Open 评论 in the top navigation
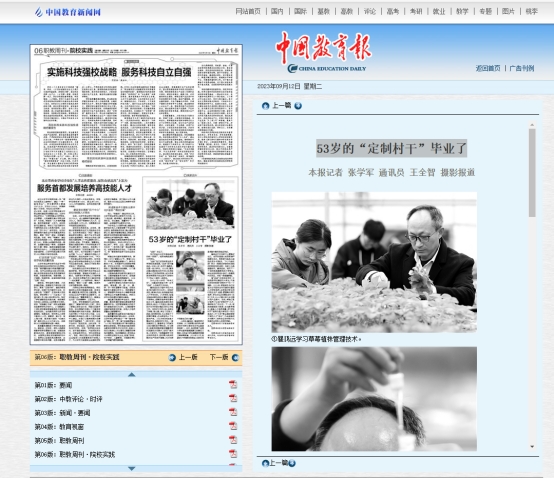This screenshot has height=479, width=554. [370, 11]
